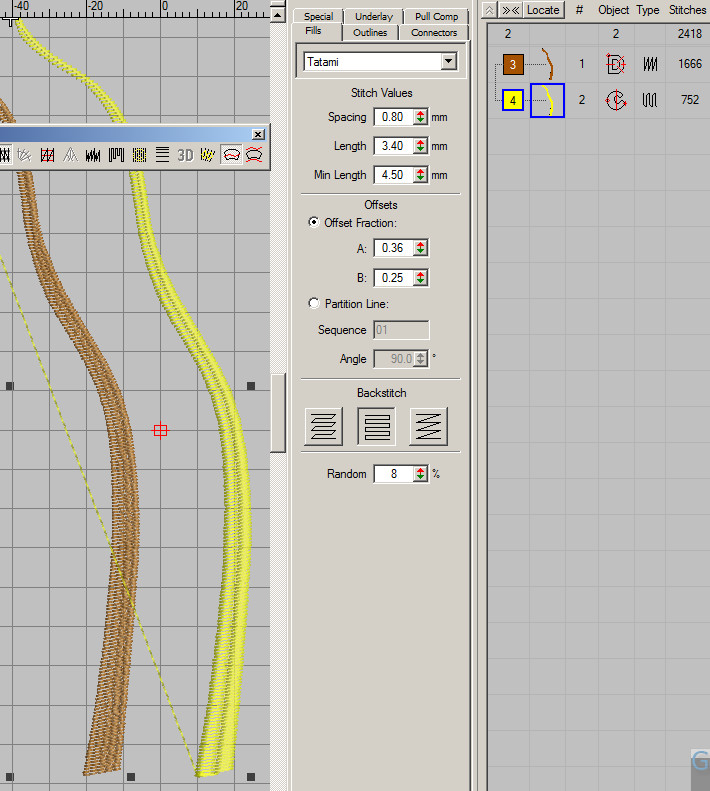
Task: Select the Offset Fraction radio button
Action: click(315, 223)
